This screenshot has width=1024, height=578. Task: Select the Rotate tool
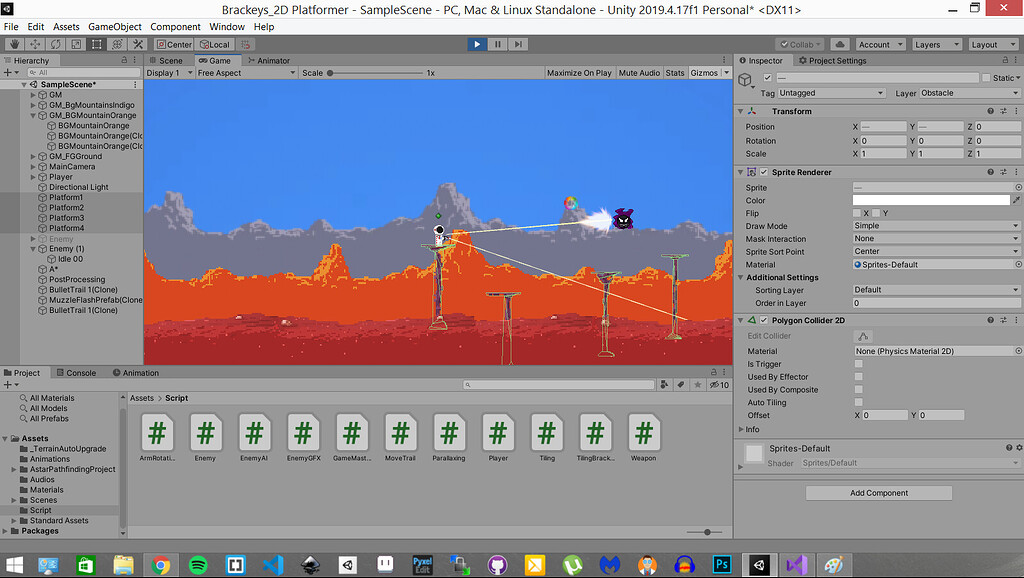tap(56, 44)
